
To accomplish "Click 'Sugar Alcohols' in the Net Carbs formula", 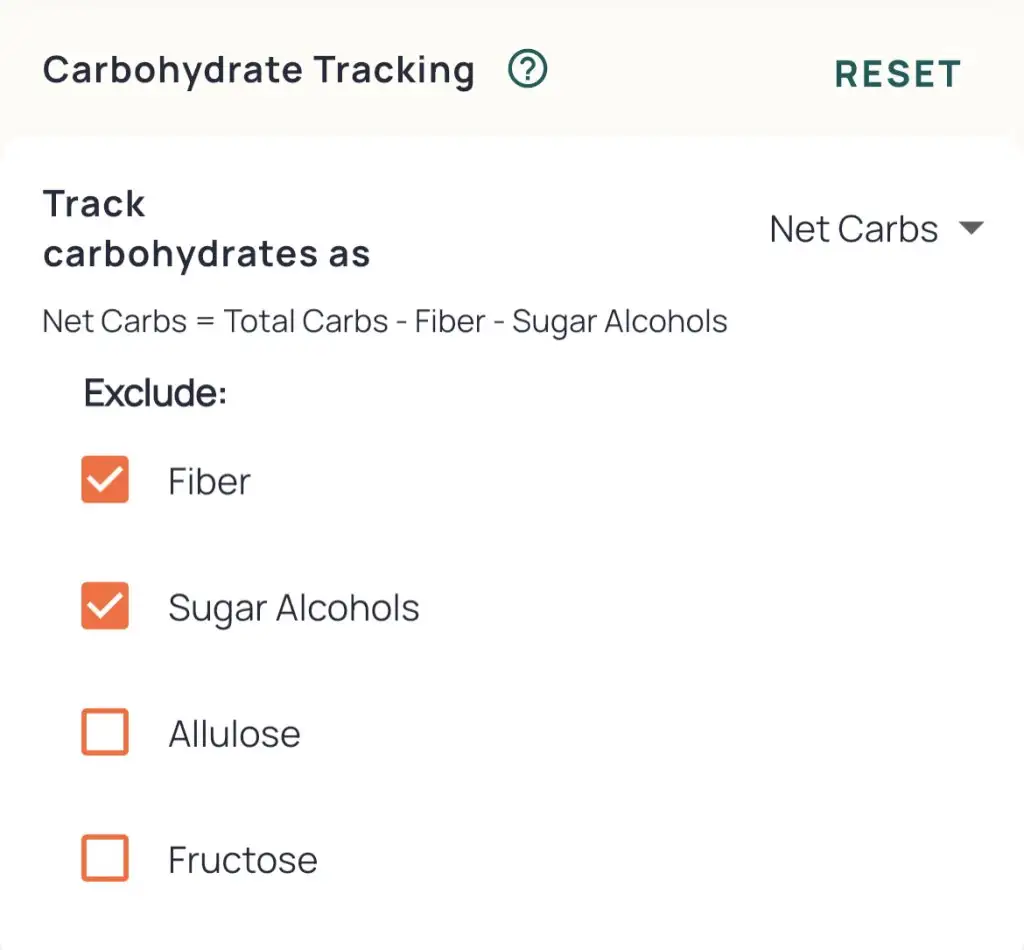I will [620, 322].
